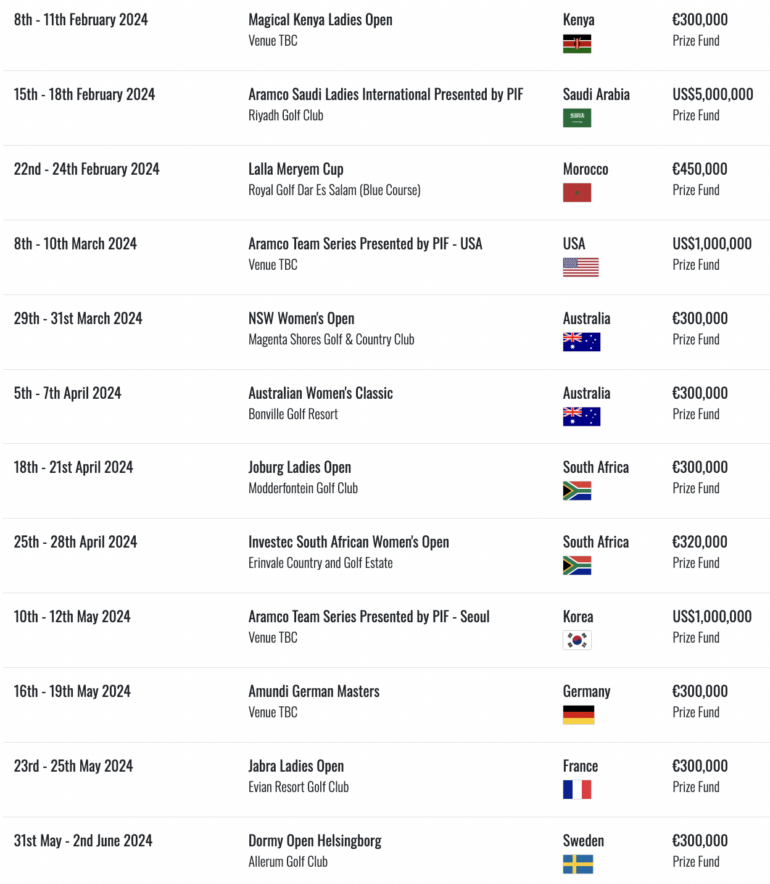Click the France flag icon
The image size is (770, 884).
click(x=577, y=789)
